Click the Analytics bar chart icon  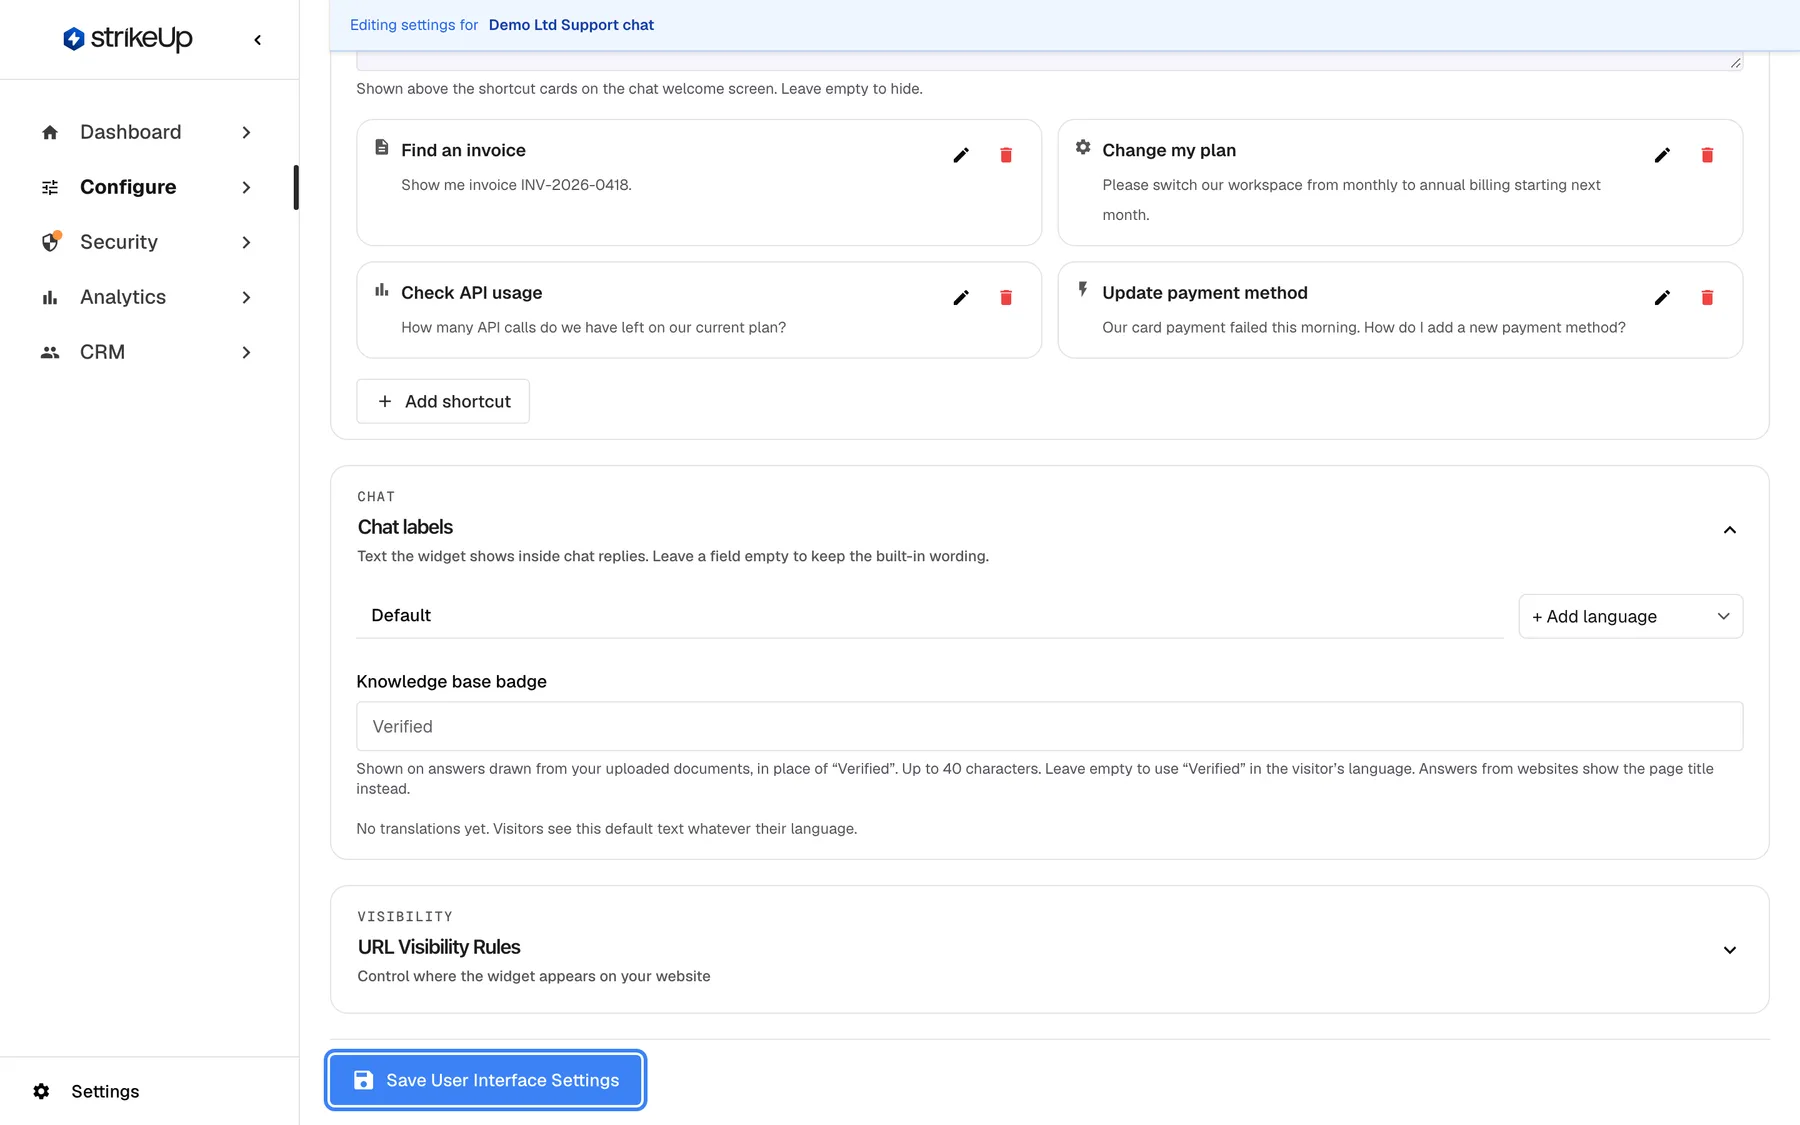50,297
